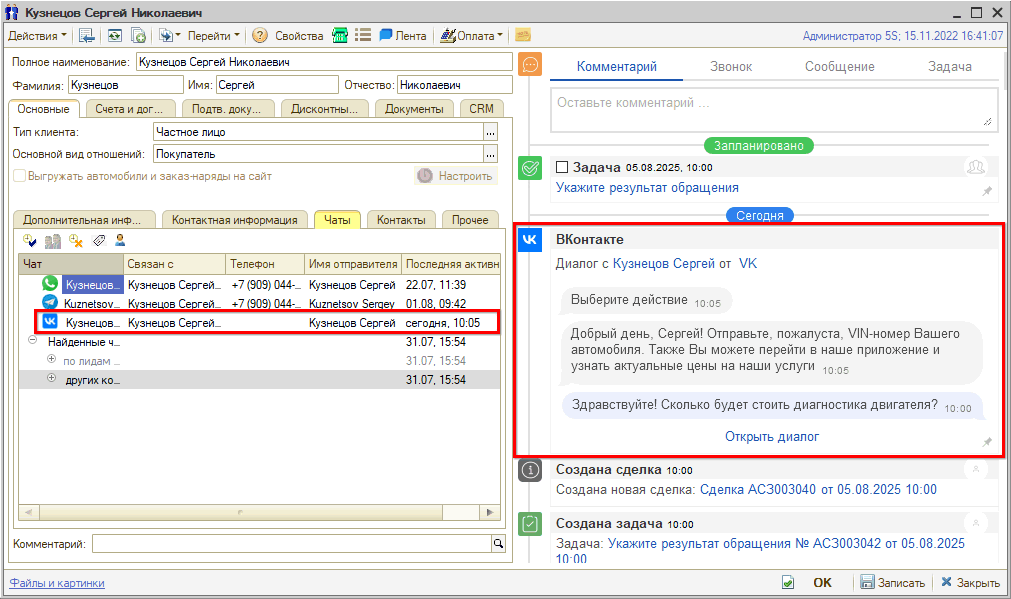Open the Контактная информация tab
The width and height of the screenshot is (1011, 599).
click(x=234, y=220)
